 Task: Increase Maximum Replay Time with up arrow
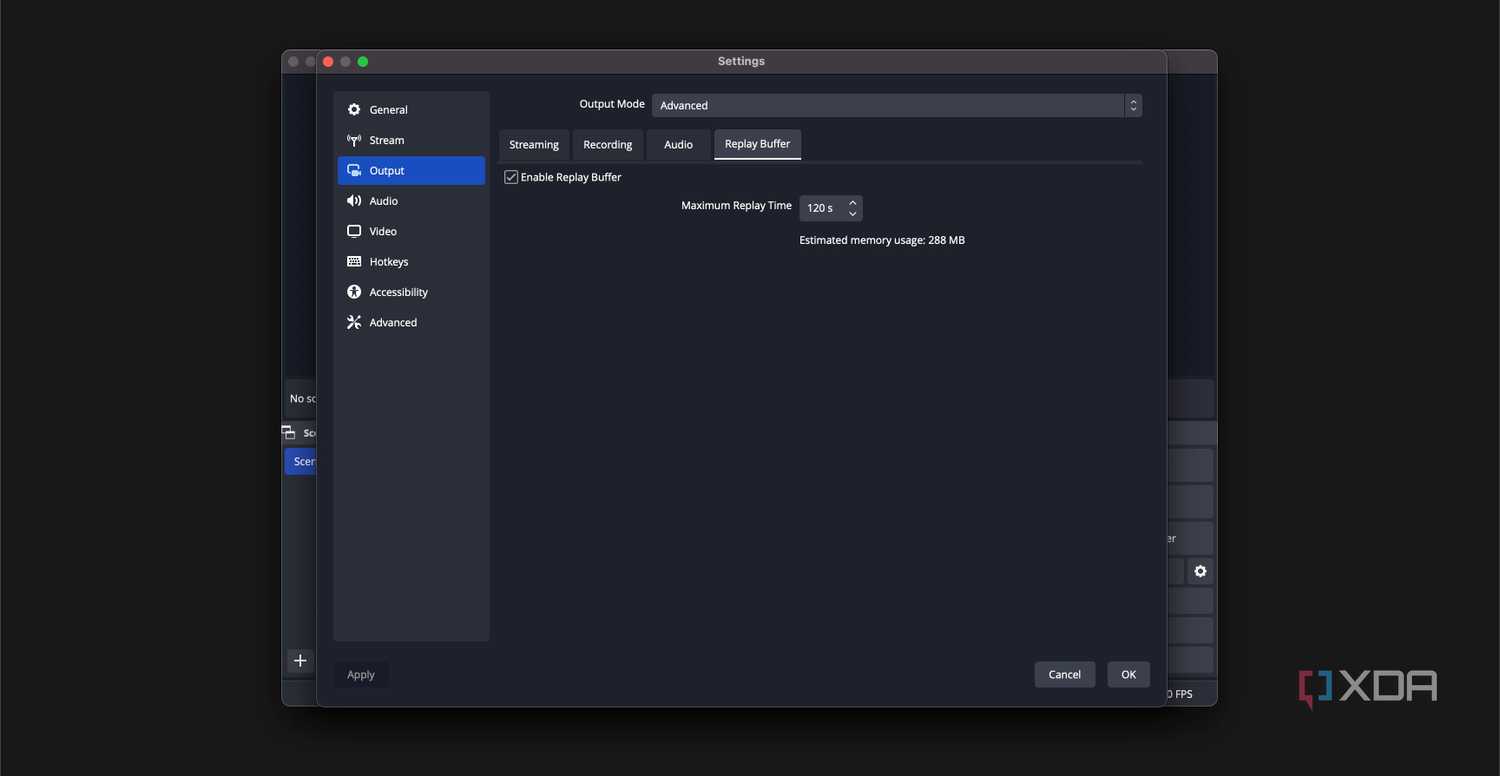pos(852,203)
